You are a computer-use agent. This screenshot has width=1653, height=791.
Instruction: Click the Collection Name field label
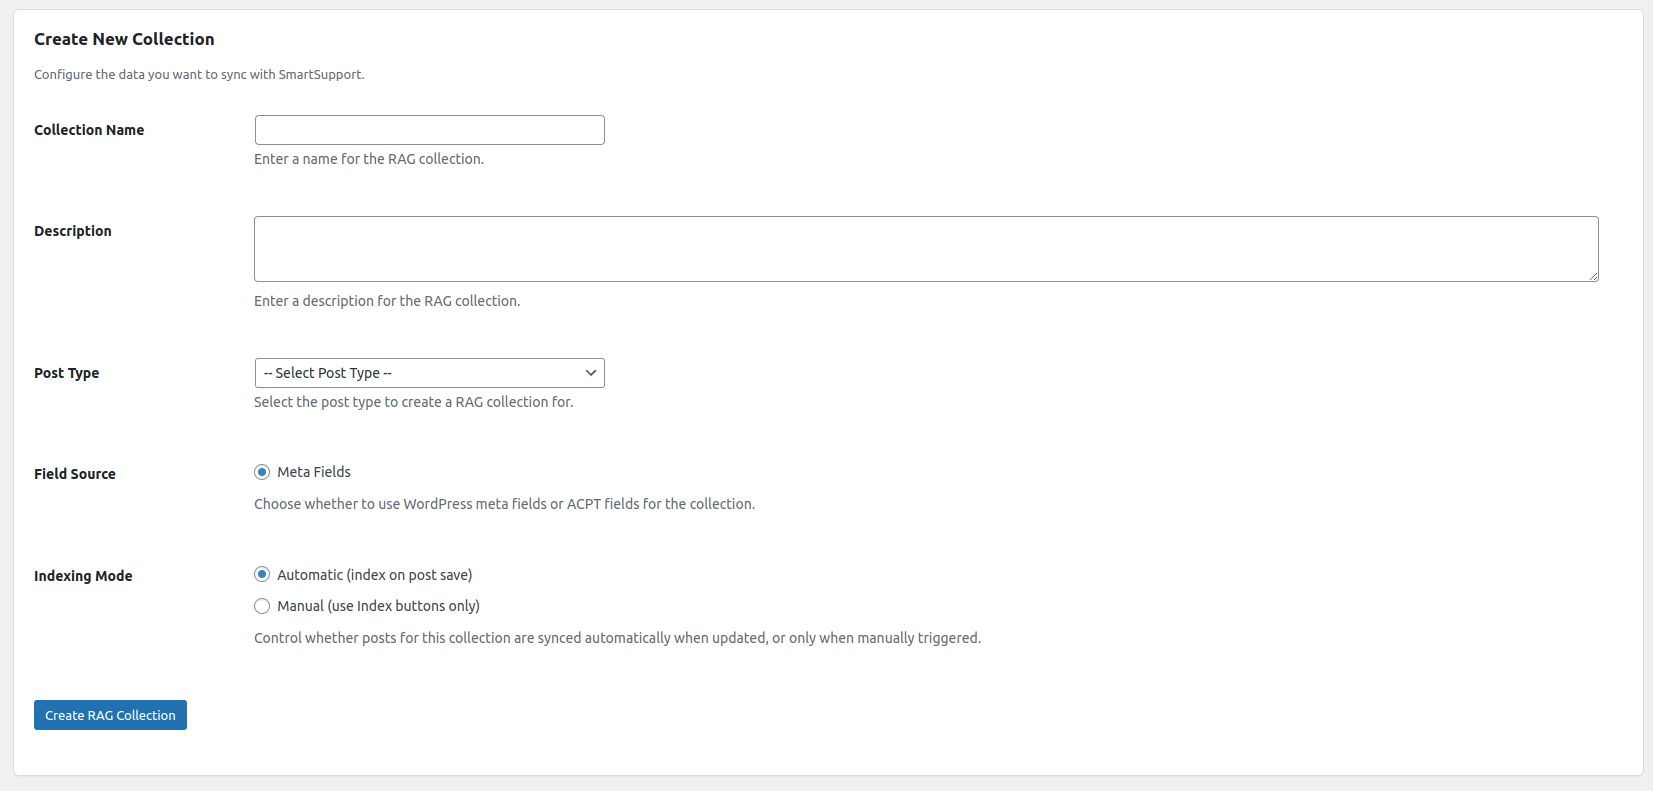(89, 130)
